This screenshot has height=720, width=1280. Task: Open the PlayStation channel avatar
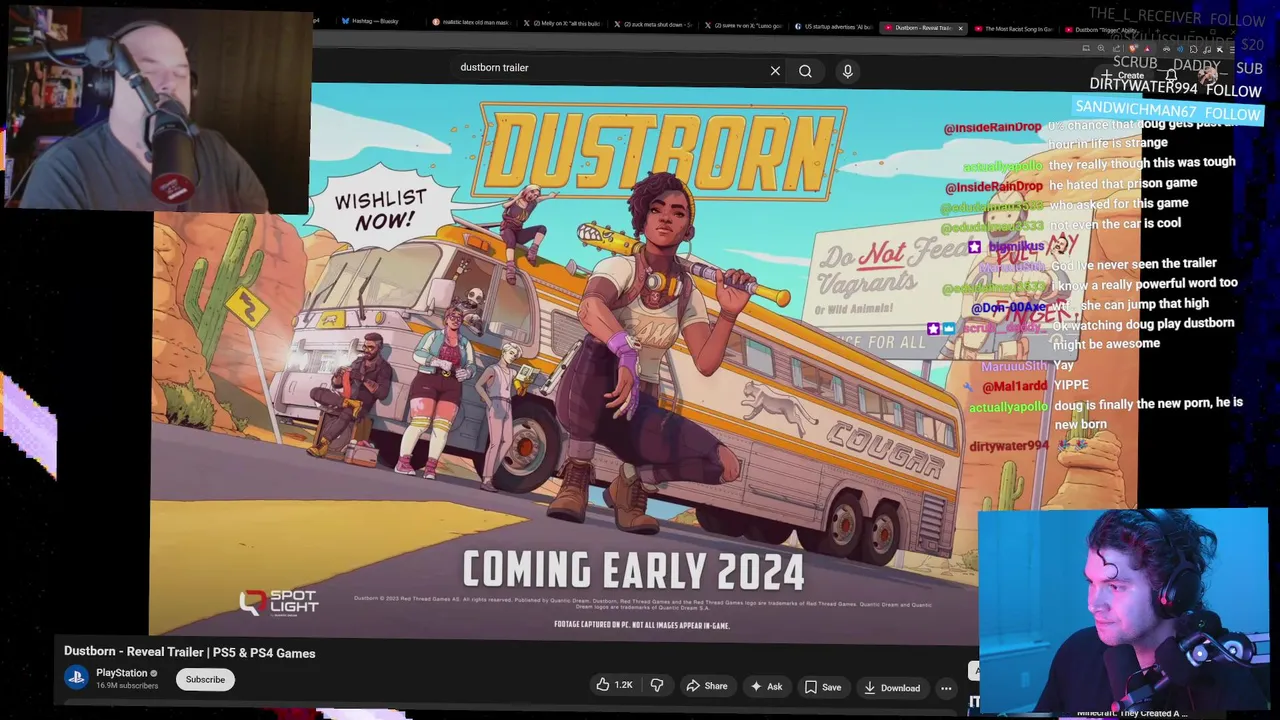(x=76, y=678)
